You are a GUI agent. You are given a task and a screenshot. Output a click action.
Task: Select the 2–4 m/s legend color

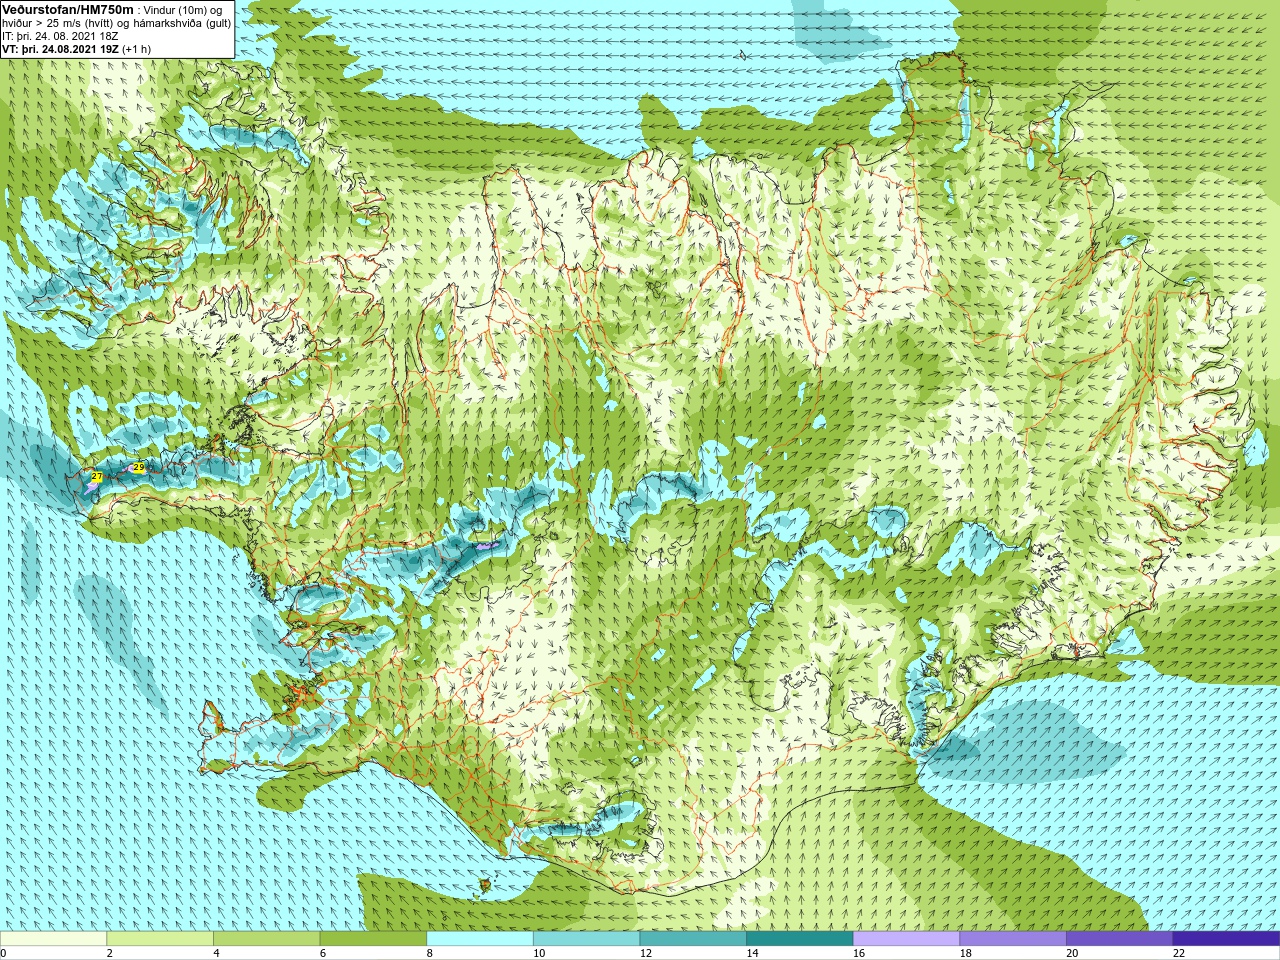click(x=160, y=939)
